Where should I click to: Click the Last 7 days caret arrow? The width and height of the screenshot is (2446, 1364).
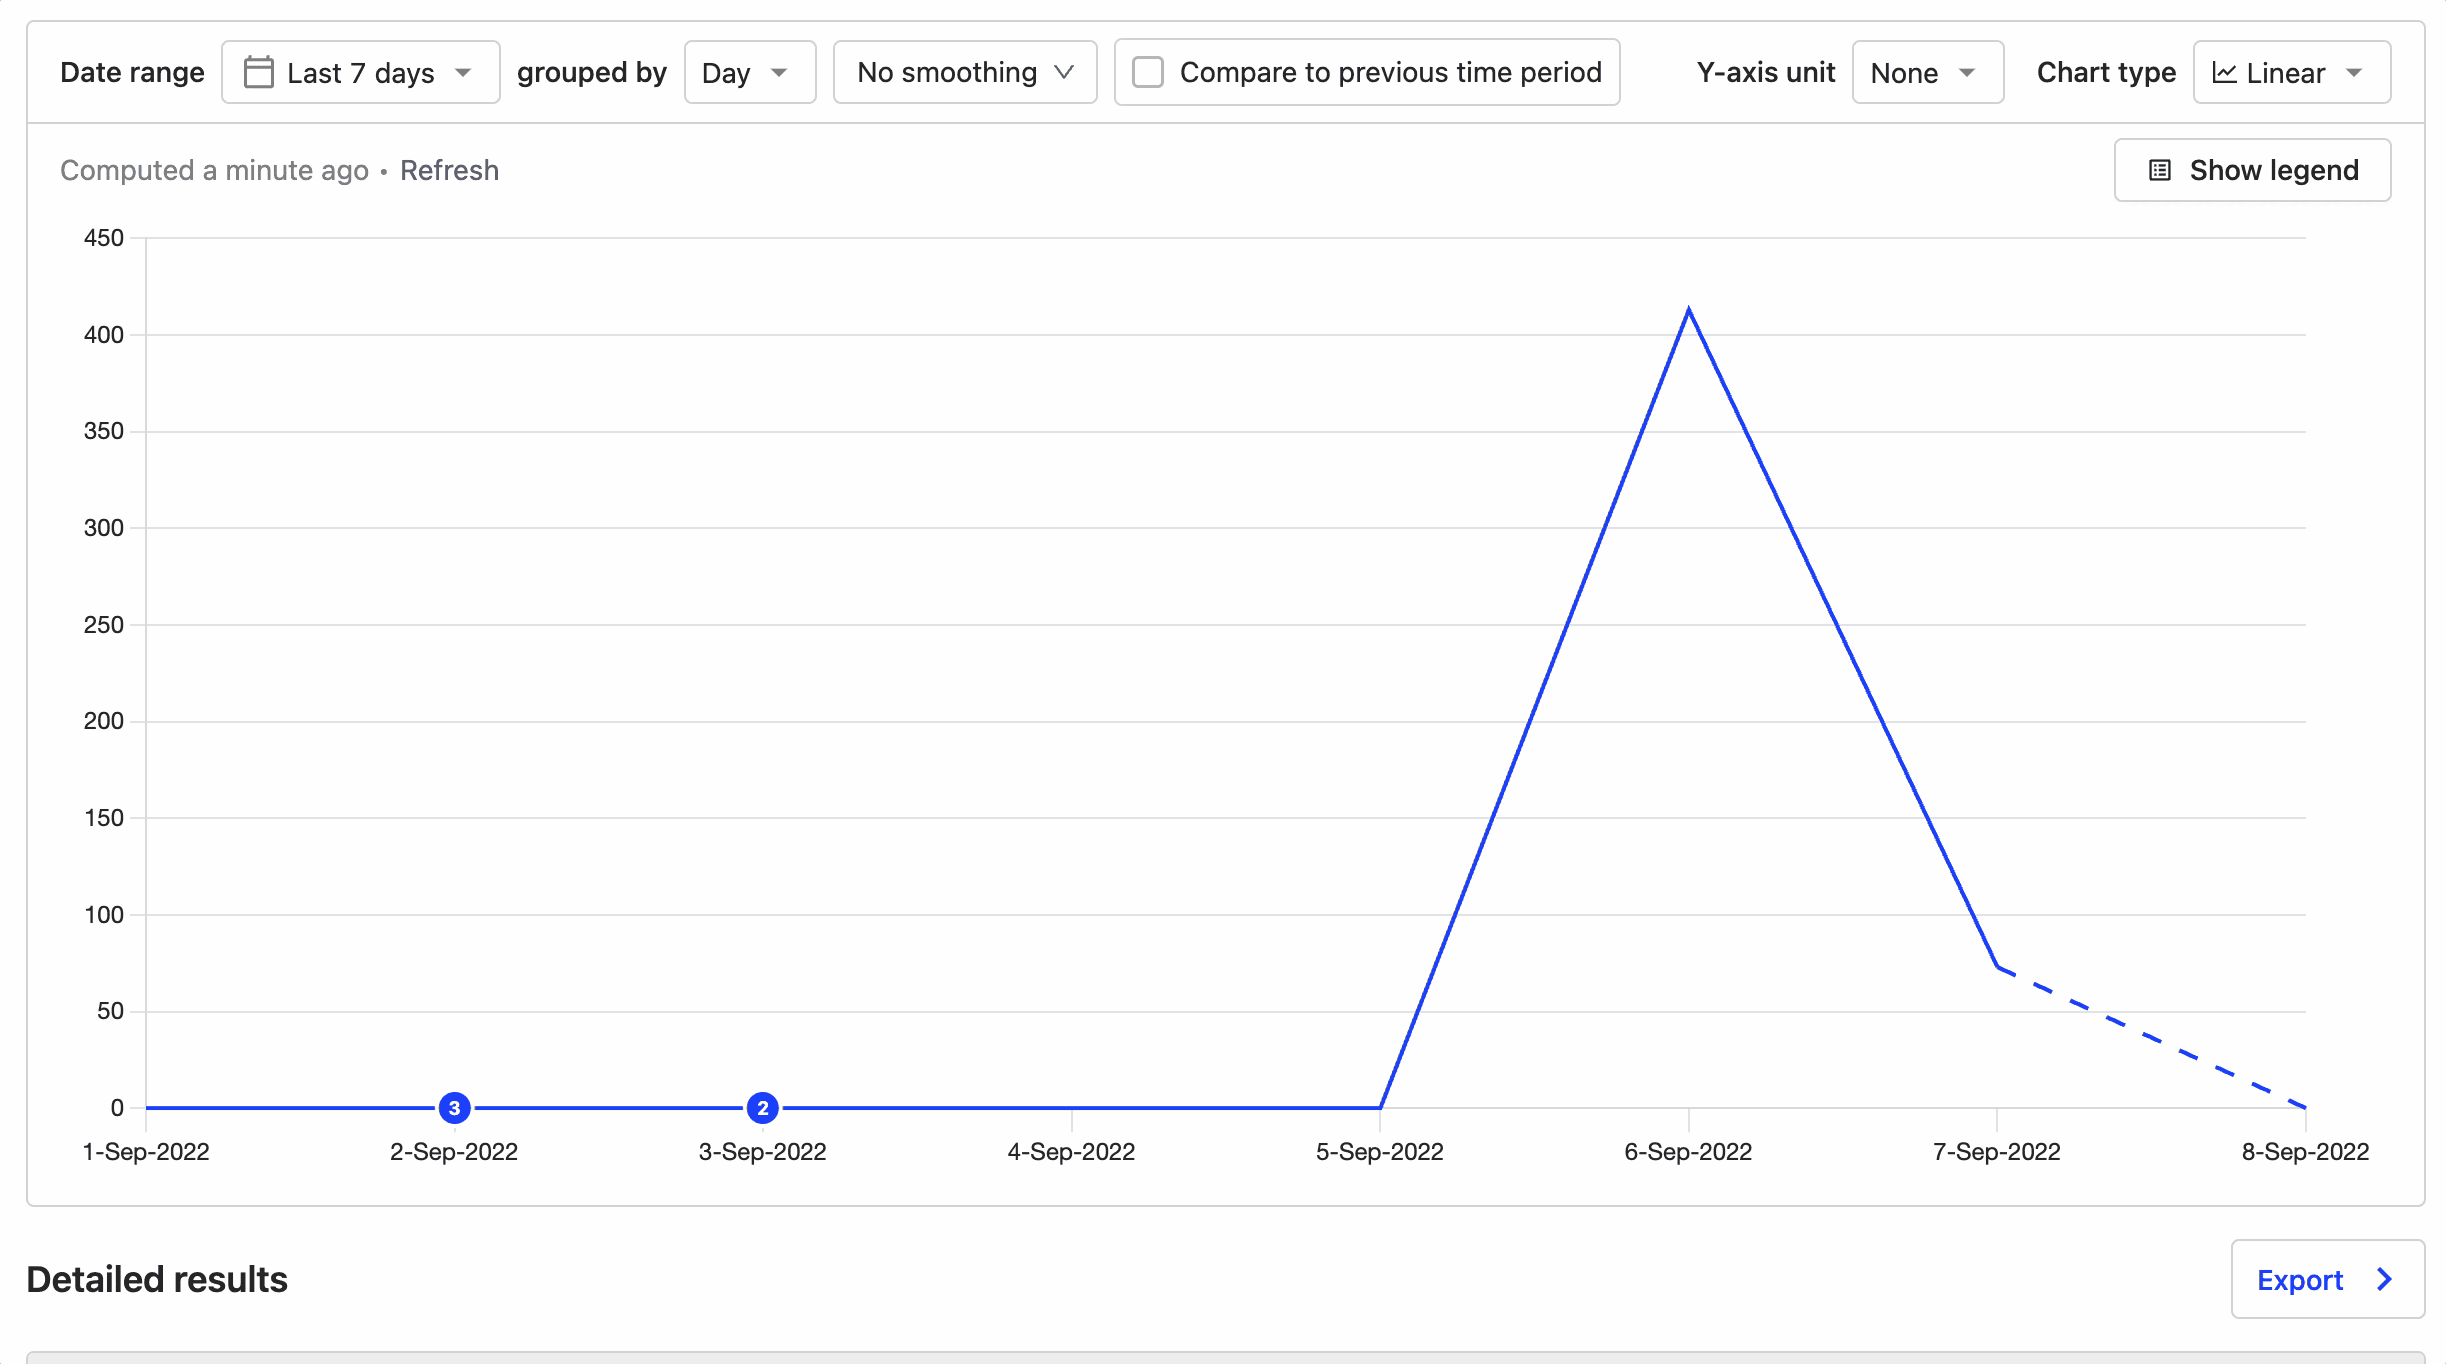pyautogui.click(x=463, y=72)
